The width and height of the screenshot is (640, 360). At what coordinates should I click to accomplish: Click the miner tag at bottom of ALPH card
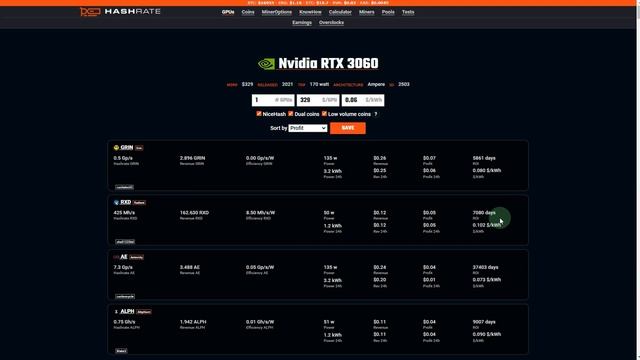pyautogui.click(x=121, y=351)
